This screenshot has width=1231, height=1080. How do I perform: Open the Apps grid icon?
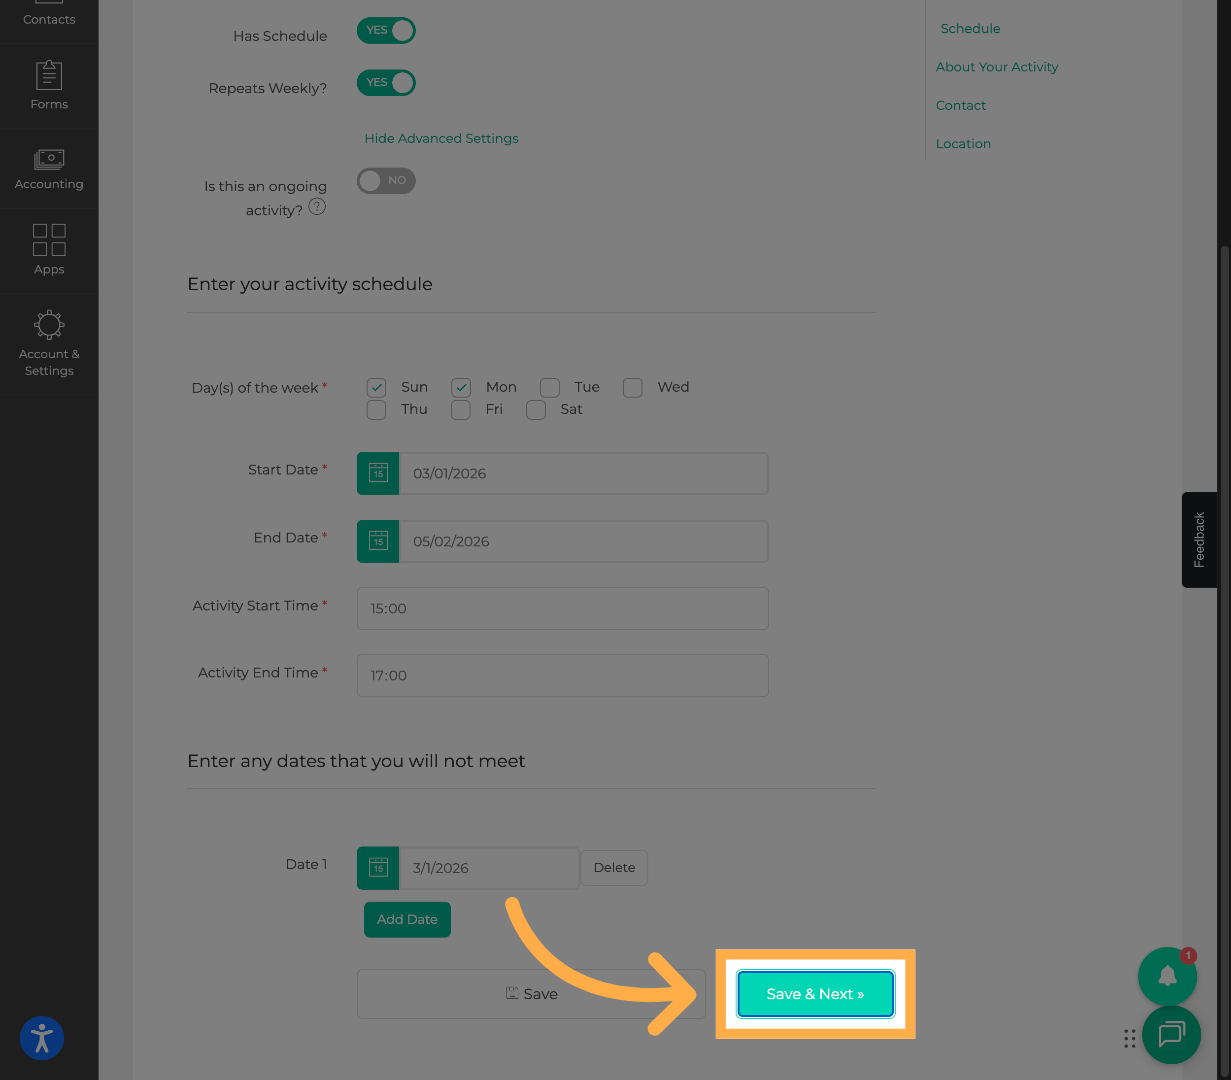49,240
